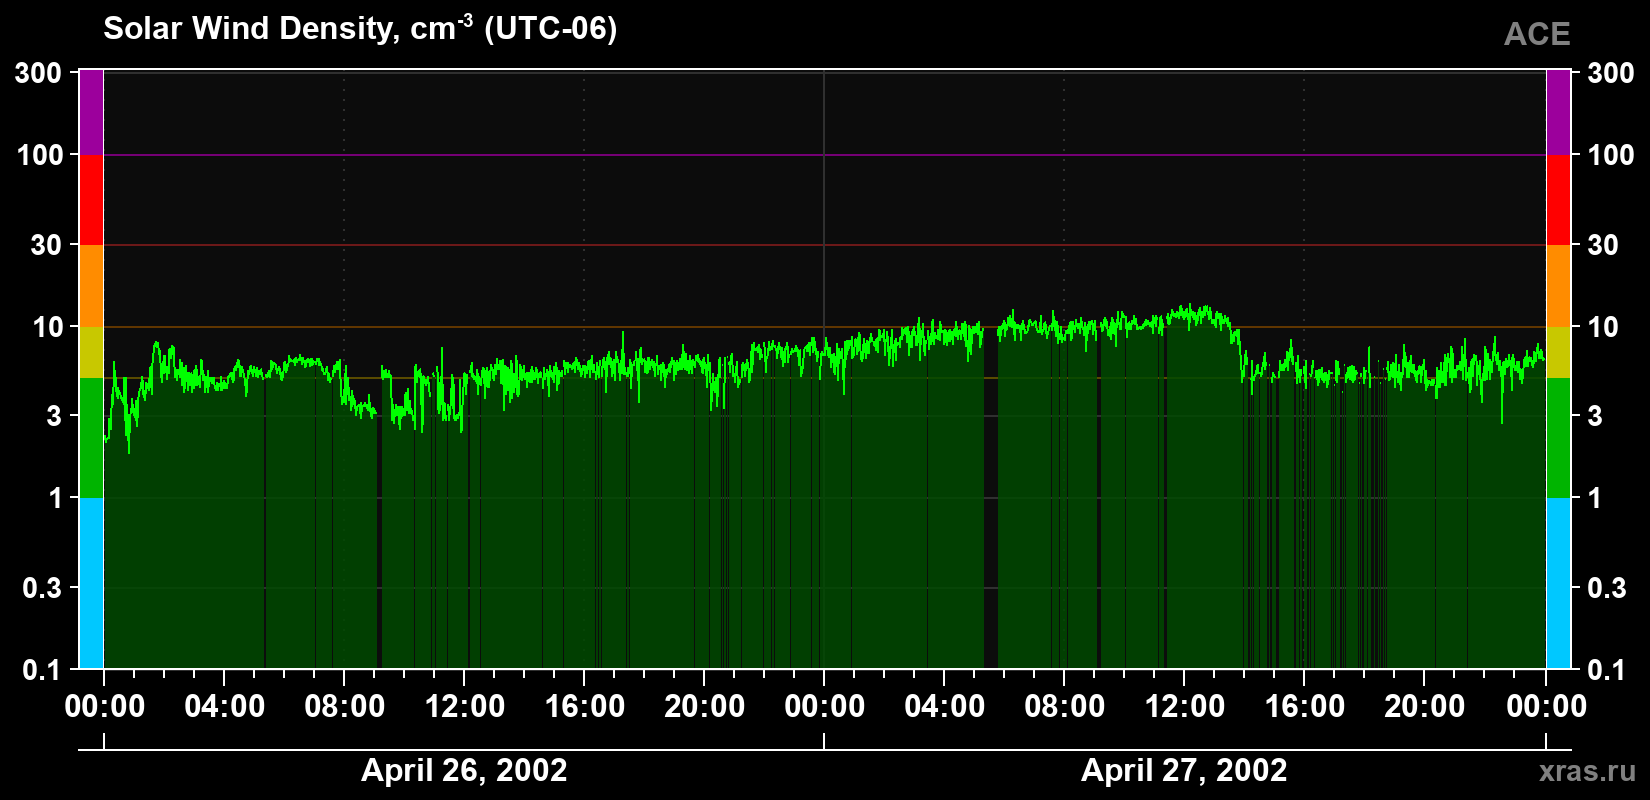Click the purple 100 threshold line in the plot
This screenshot has width=1650, height=800.
(x=825, y=155)
